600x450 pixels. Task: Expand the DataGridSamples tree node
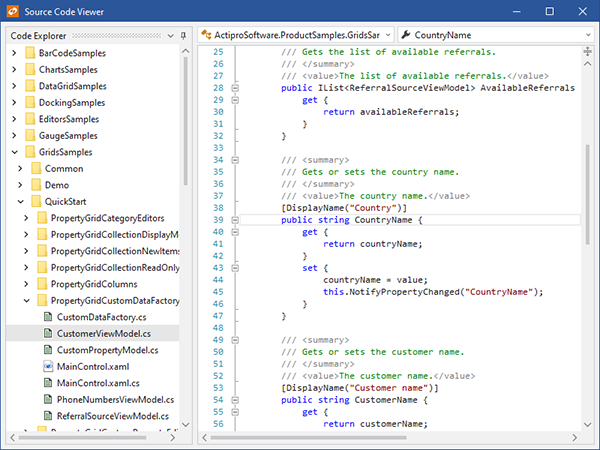pyautogui.click(x=14, y=86)
